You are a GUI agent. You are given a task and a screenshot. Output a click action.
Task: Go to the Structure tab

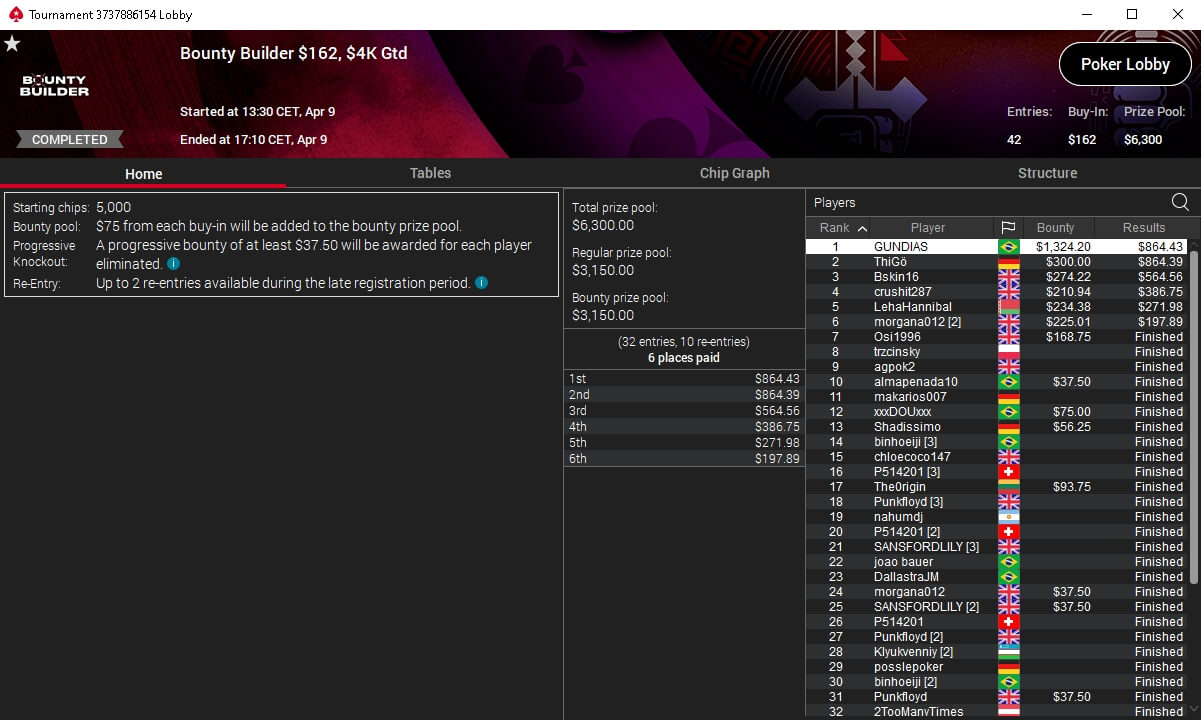(1047, 173)
